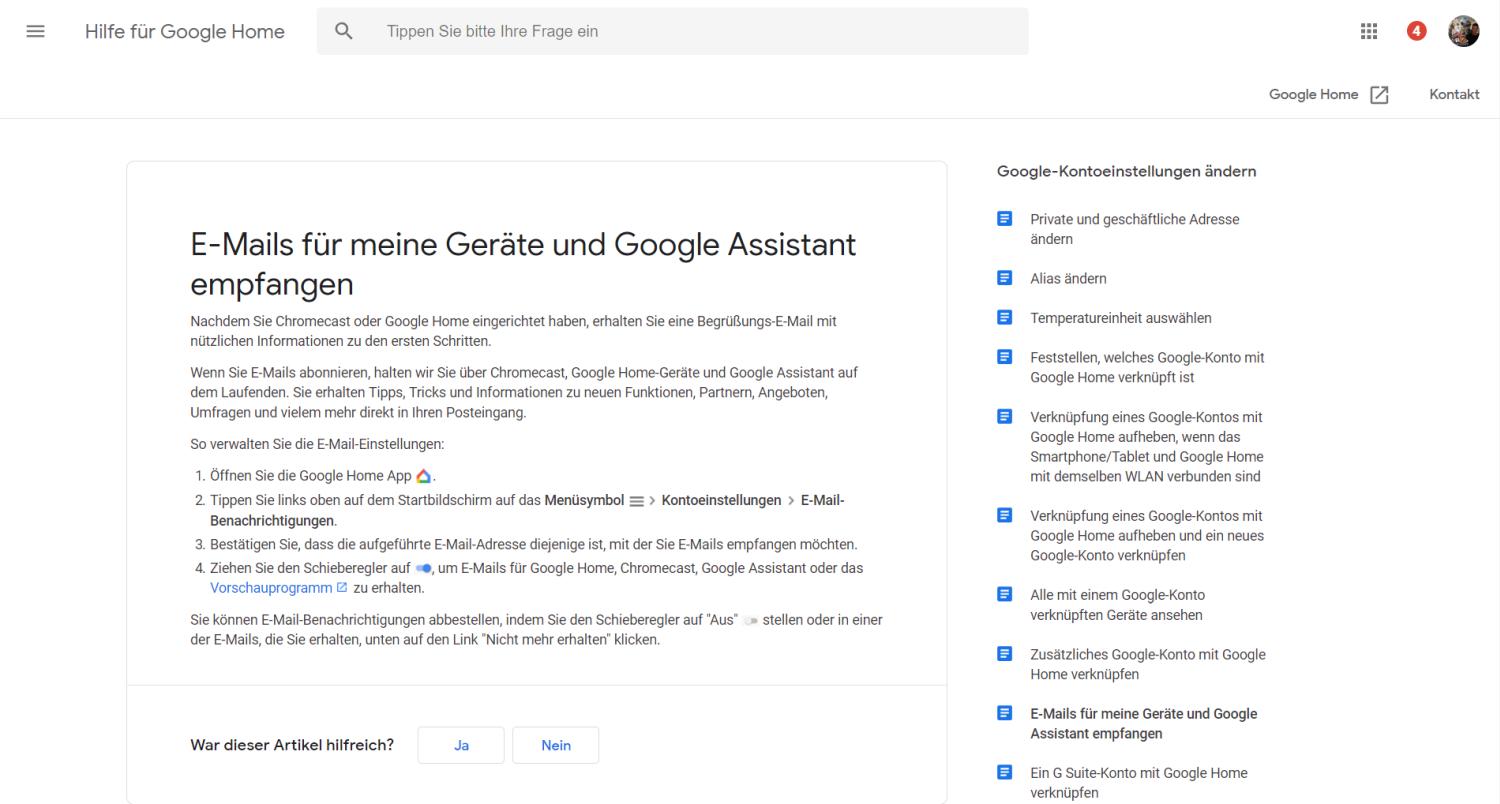Open the profile avatar picture
This screenshot has height=804, width=1500.
(1463, 31)
